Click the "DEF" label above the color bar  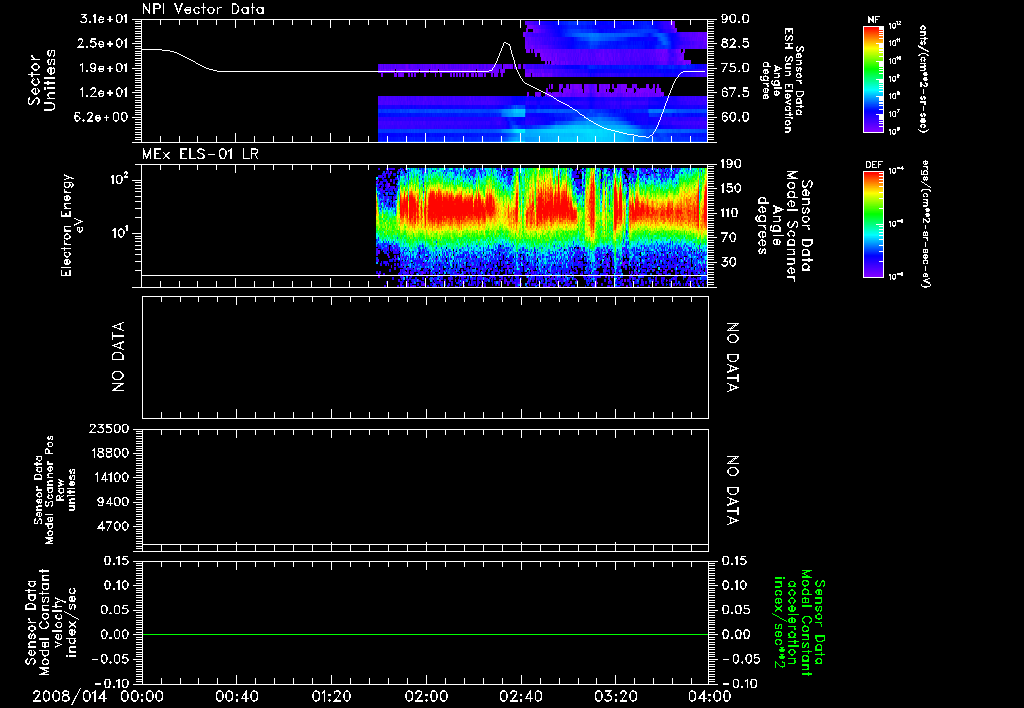click(873, 165)
